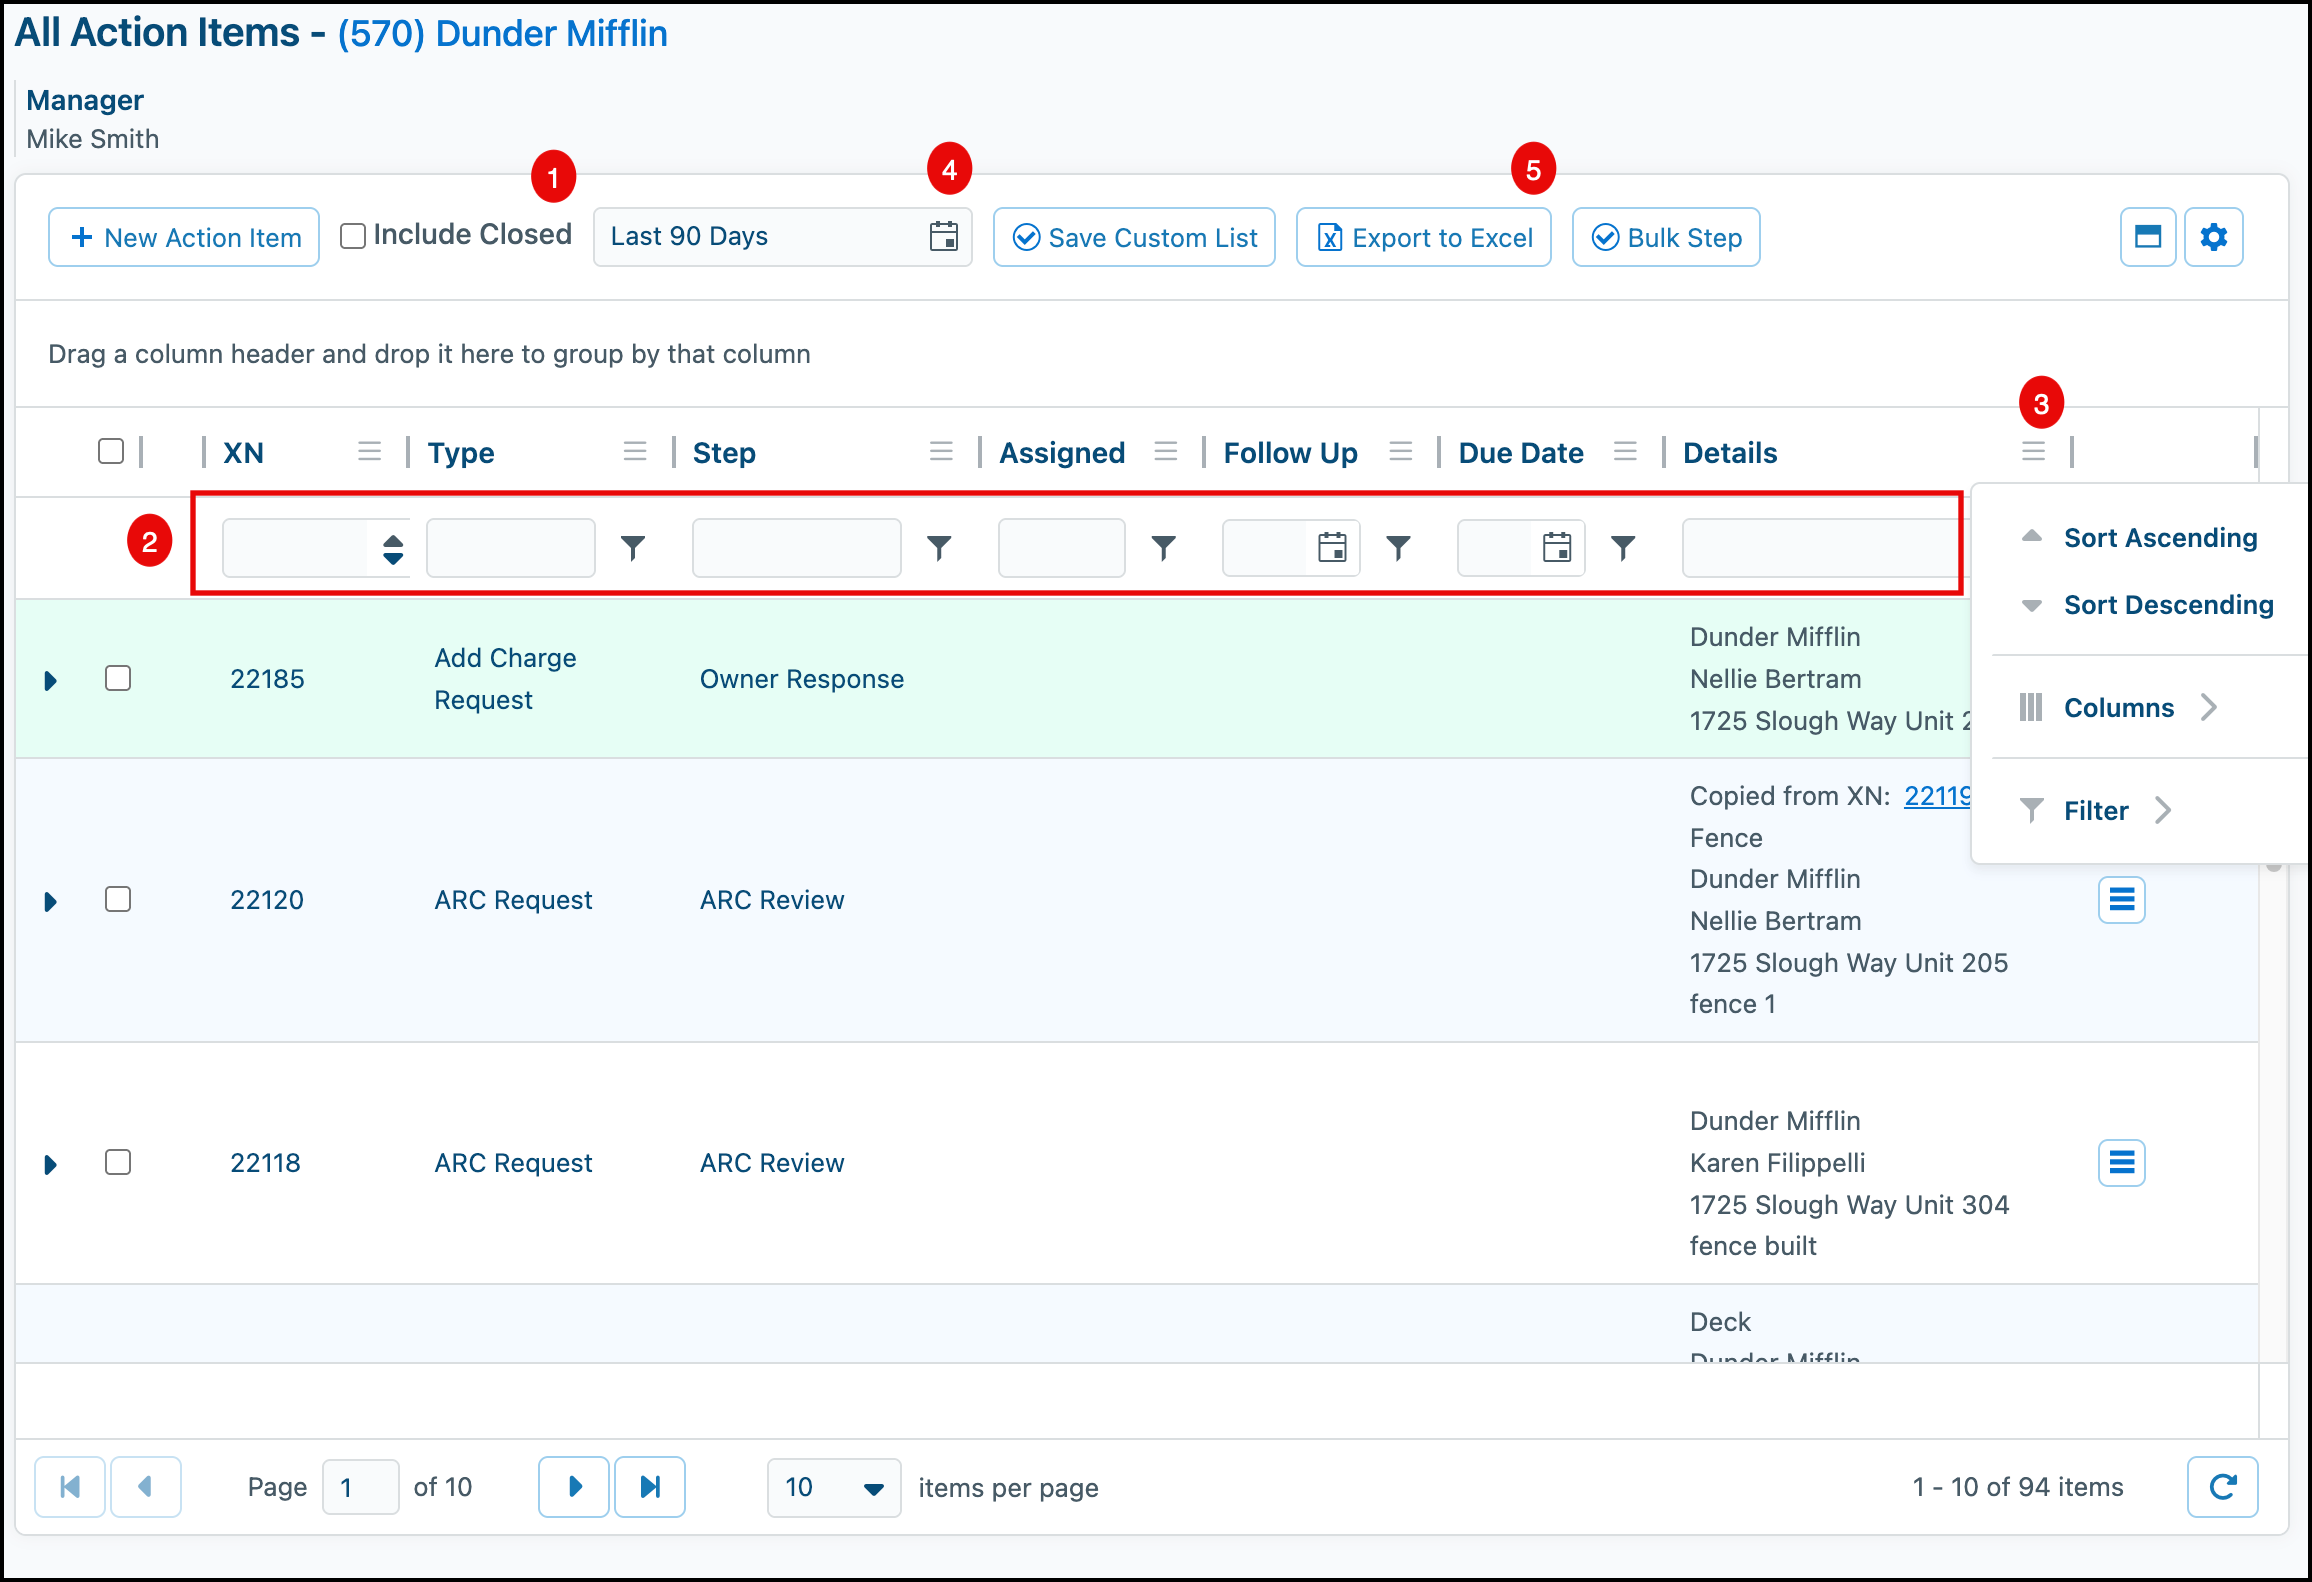The image size is (2312, 1582).
Task: Open the Assigned column menu icon
Action: coord(1165,451)
